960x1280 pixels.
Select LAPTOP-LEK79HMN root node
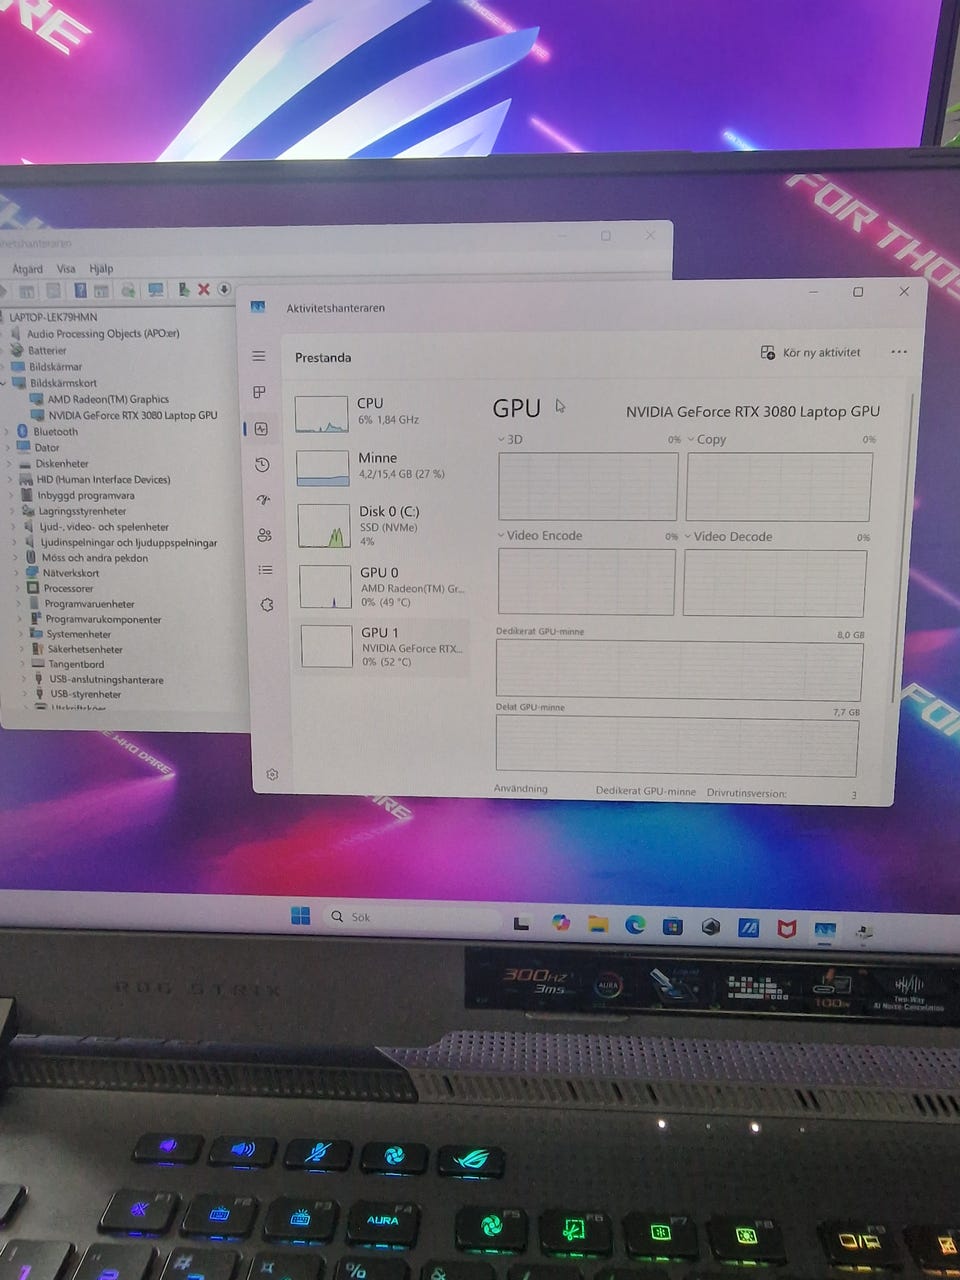(53, 317)
